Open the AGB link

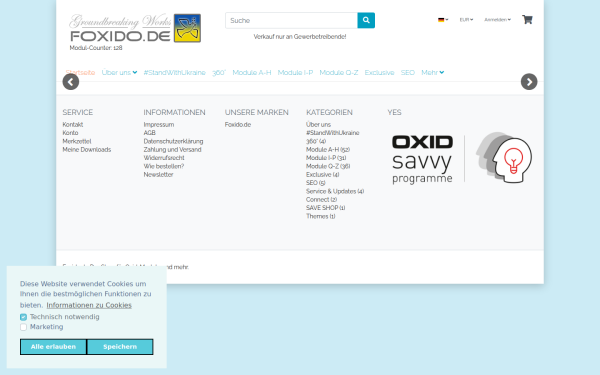click(x=150, y=133)
